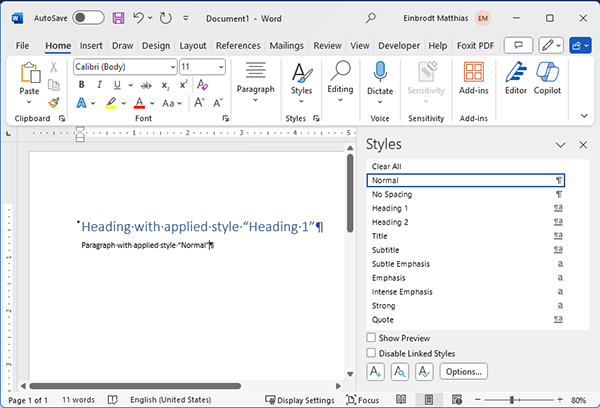Enable the Show Preview checkbox
The image size is (600, 408).
click(371, 338)
